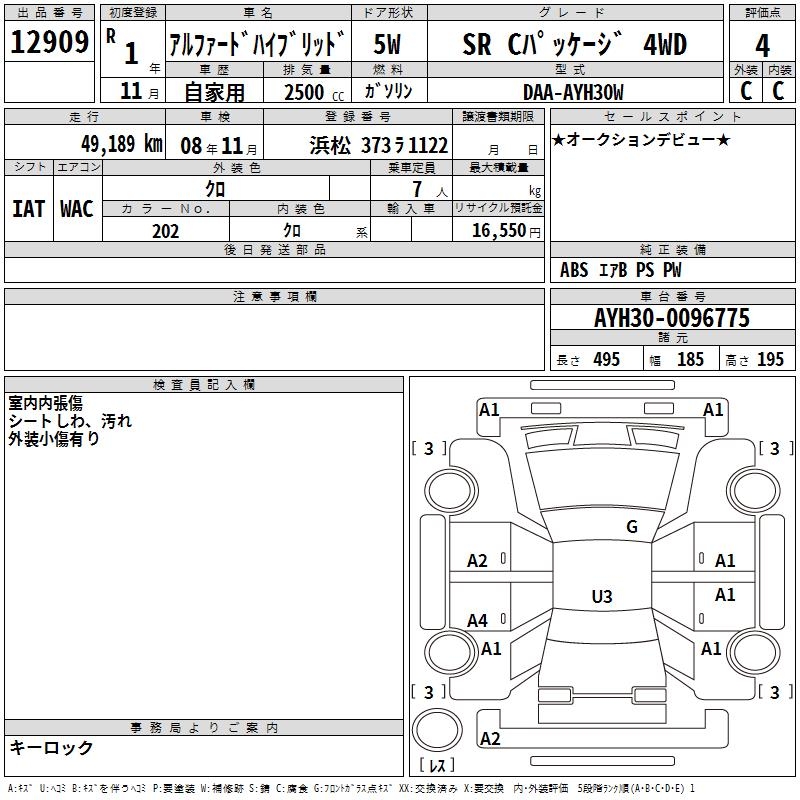This screenshot has width=800, height=800.
Task: Select the ABS エアB PS PW equipment line
Action: point(620,270)
